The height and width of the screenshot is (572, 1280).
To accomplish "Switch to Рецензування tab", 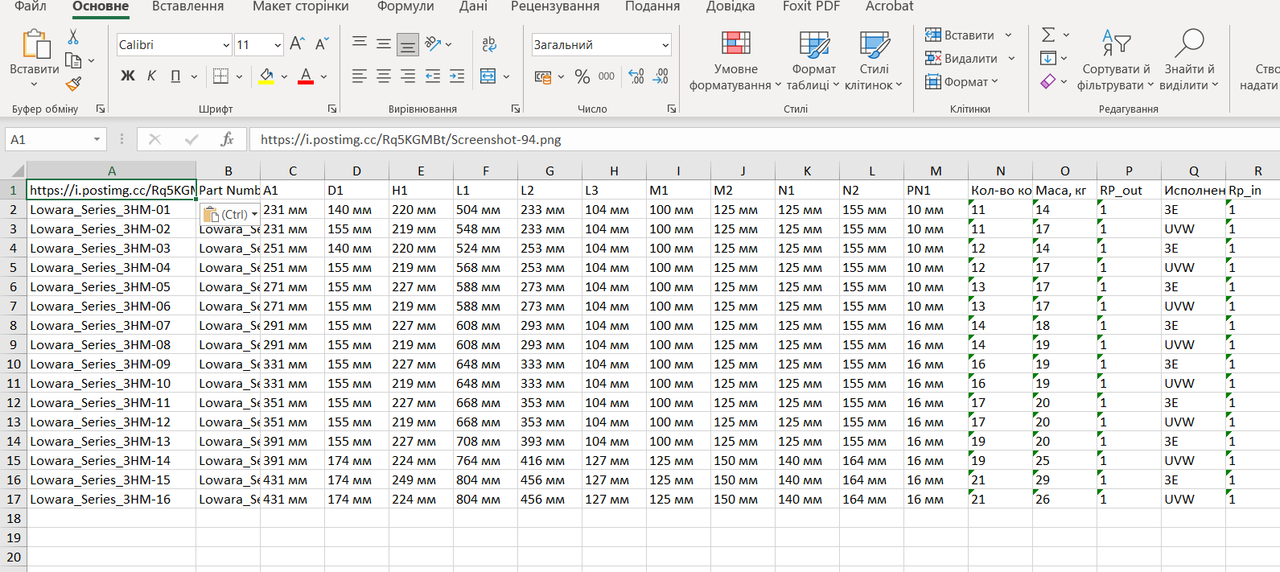I will 555,7.
